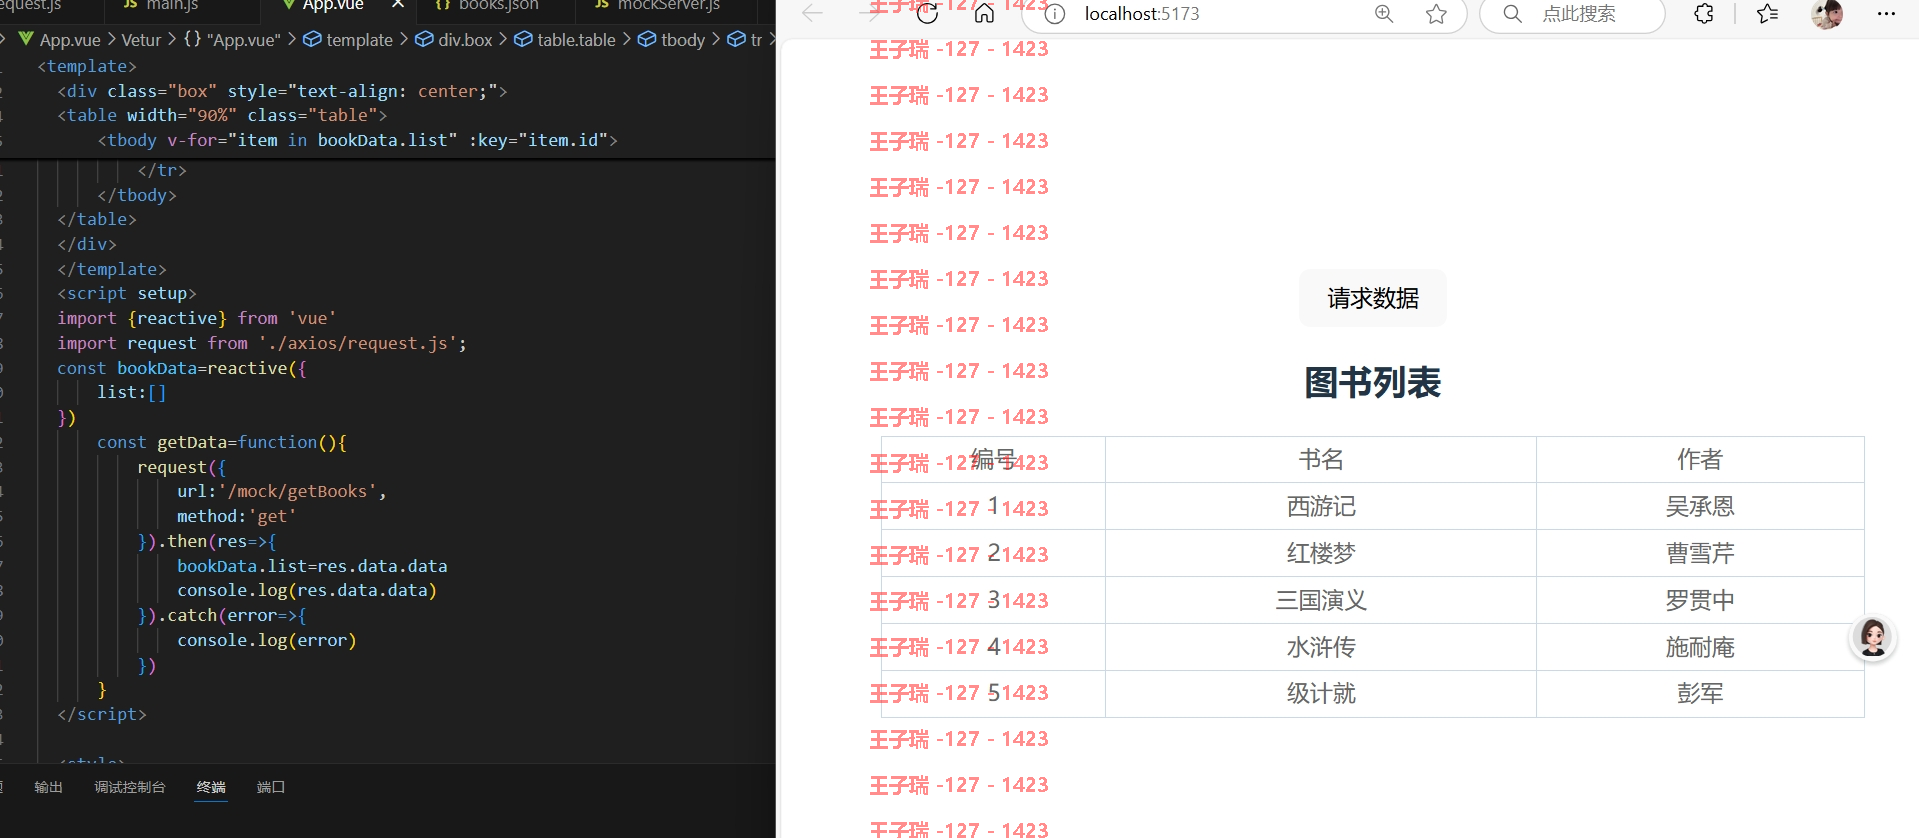
Task: Open the browser profile avatar
Action: pos(1827,14)
